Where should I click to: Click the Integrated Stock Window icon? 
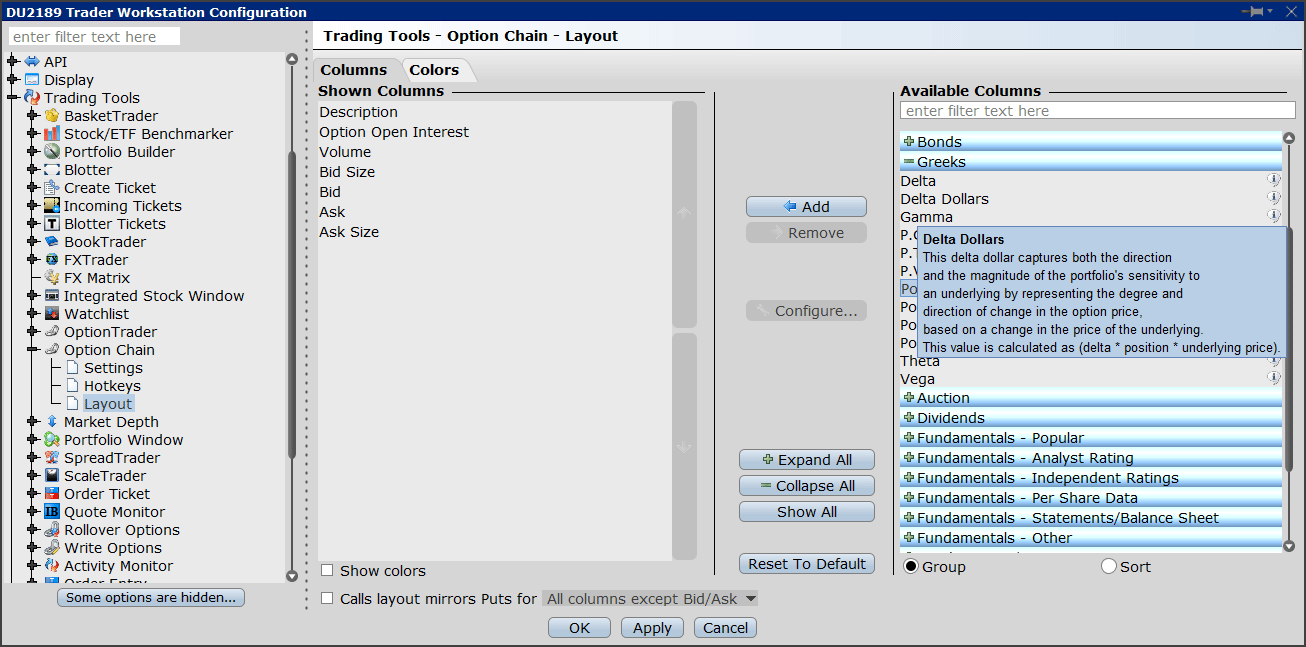(52, 296)
